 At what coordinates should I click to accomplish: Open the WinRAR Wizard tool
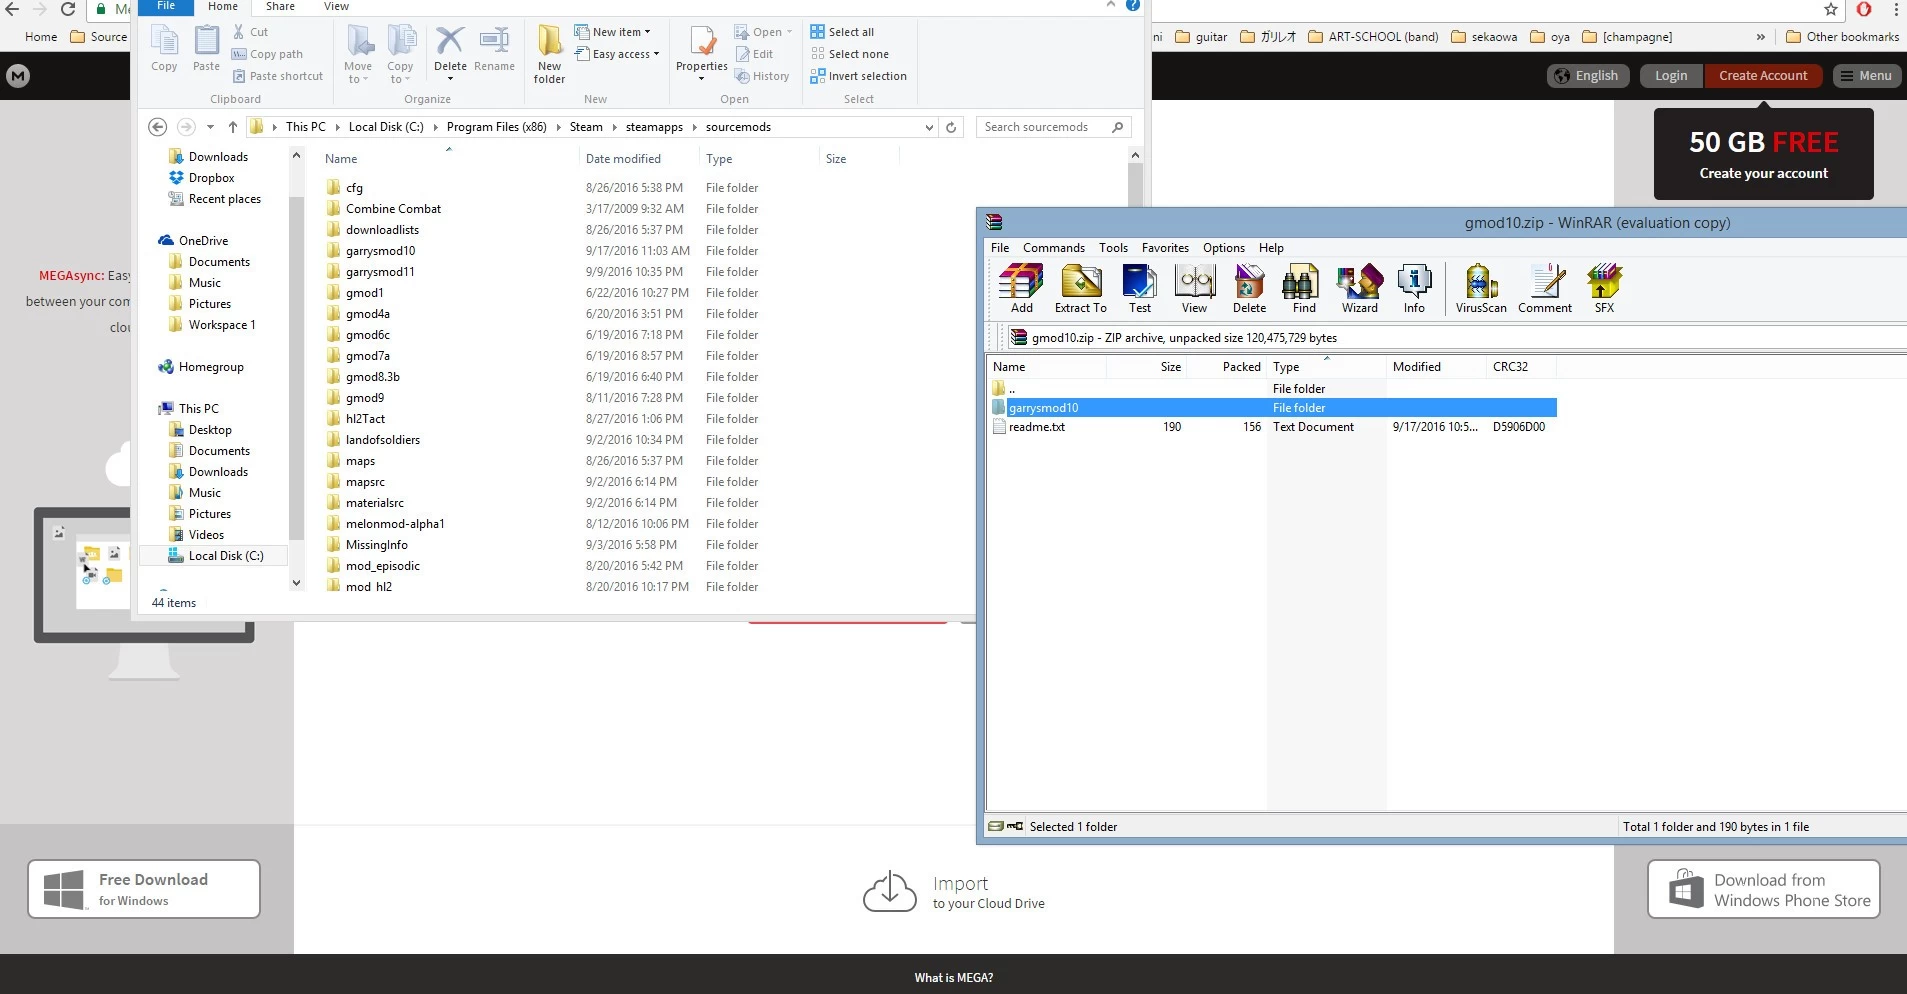[x=1359, y=289]
